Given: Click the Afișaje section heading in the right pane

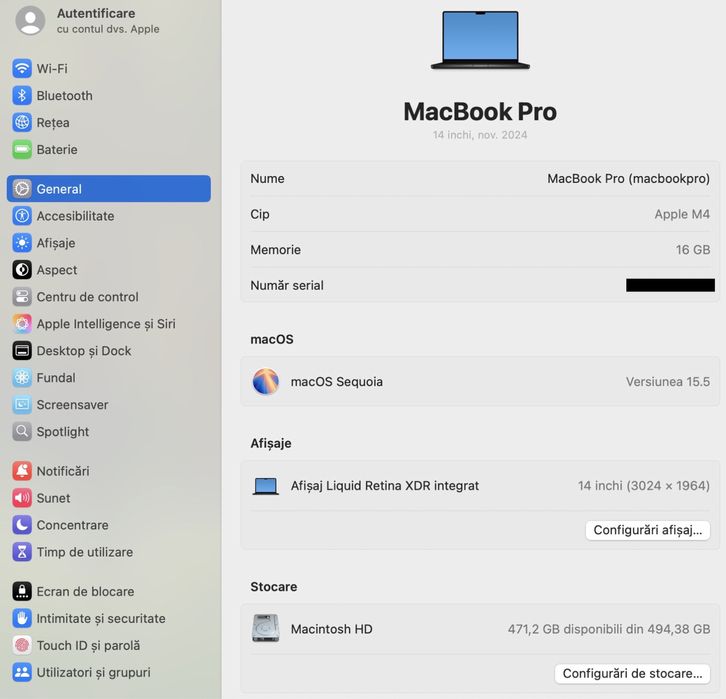Looking at the screenshot, I should [x=271, y=443].
